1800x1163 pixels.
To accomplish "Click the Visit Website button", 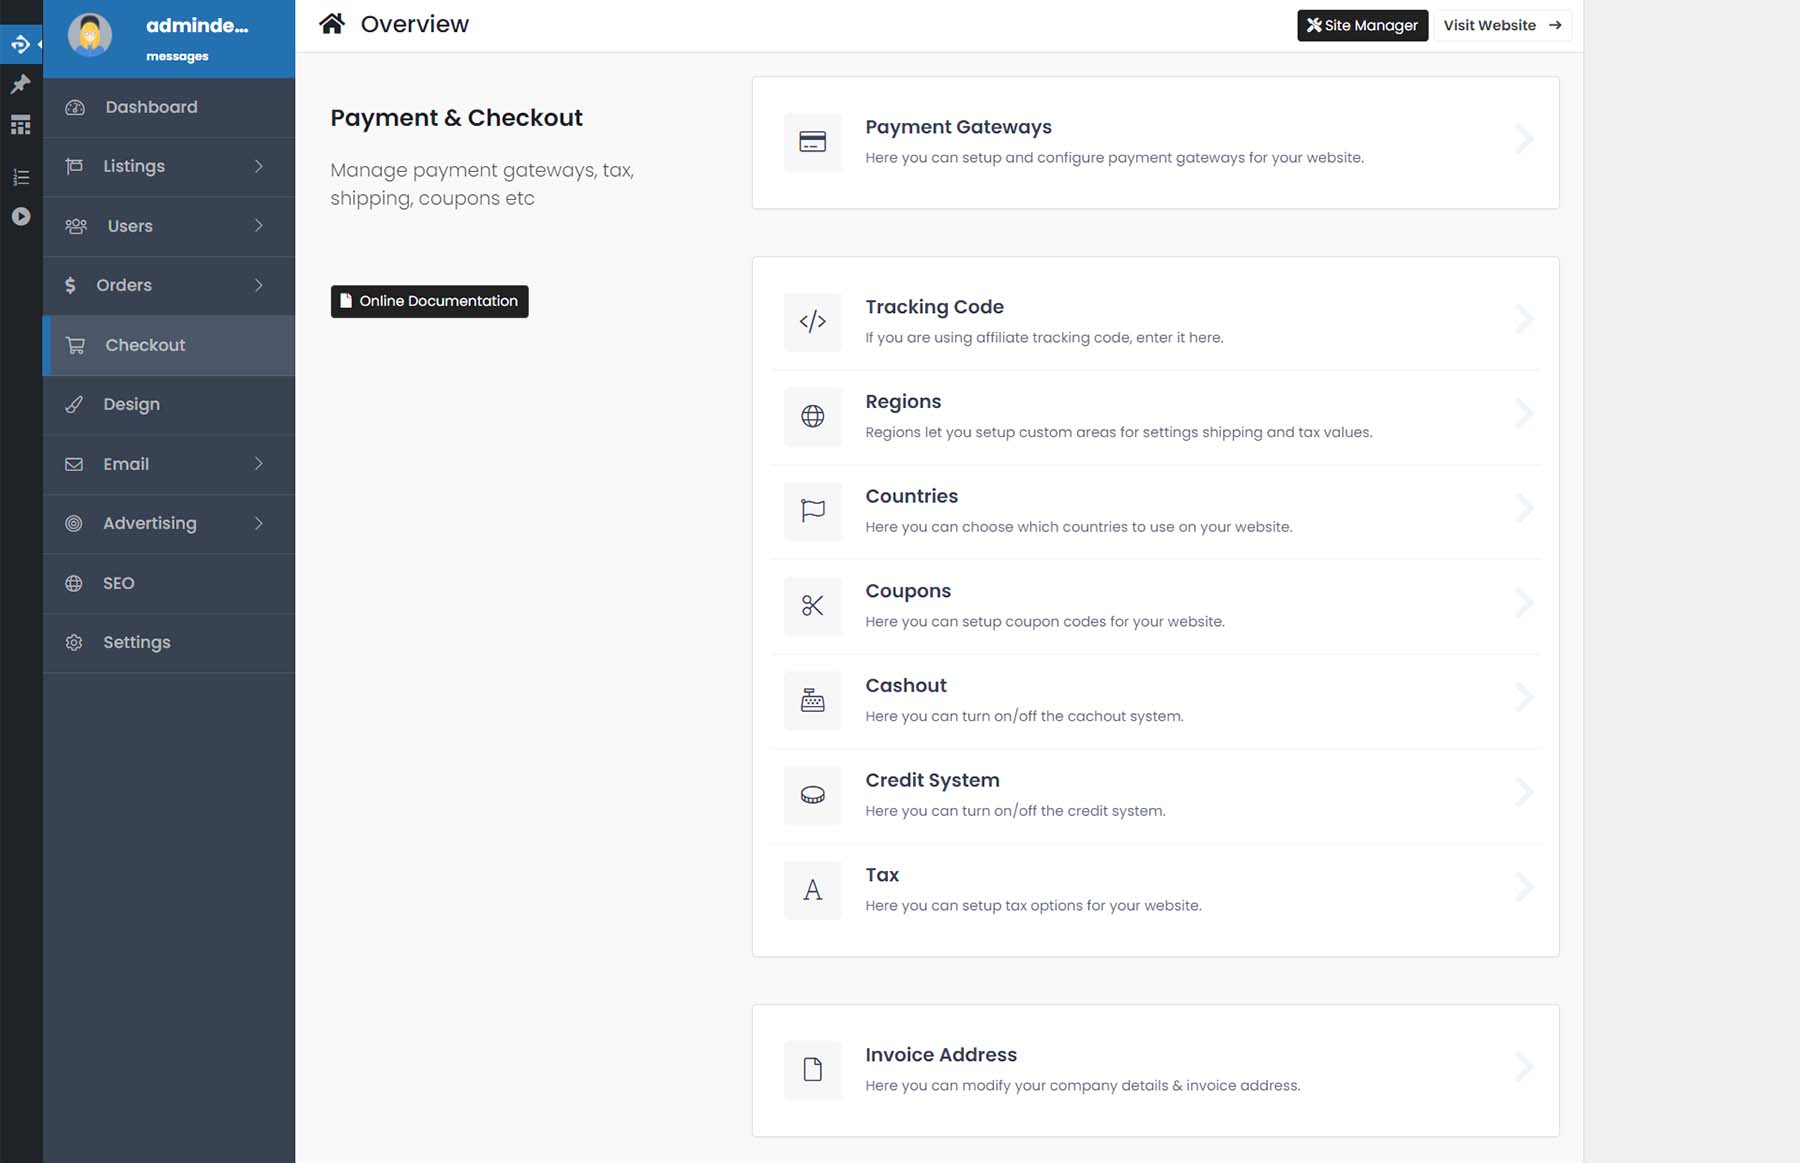I will click(1500, 25).
